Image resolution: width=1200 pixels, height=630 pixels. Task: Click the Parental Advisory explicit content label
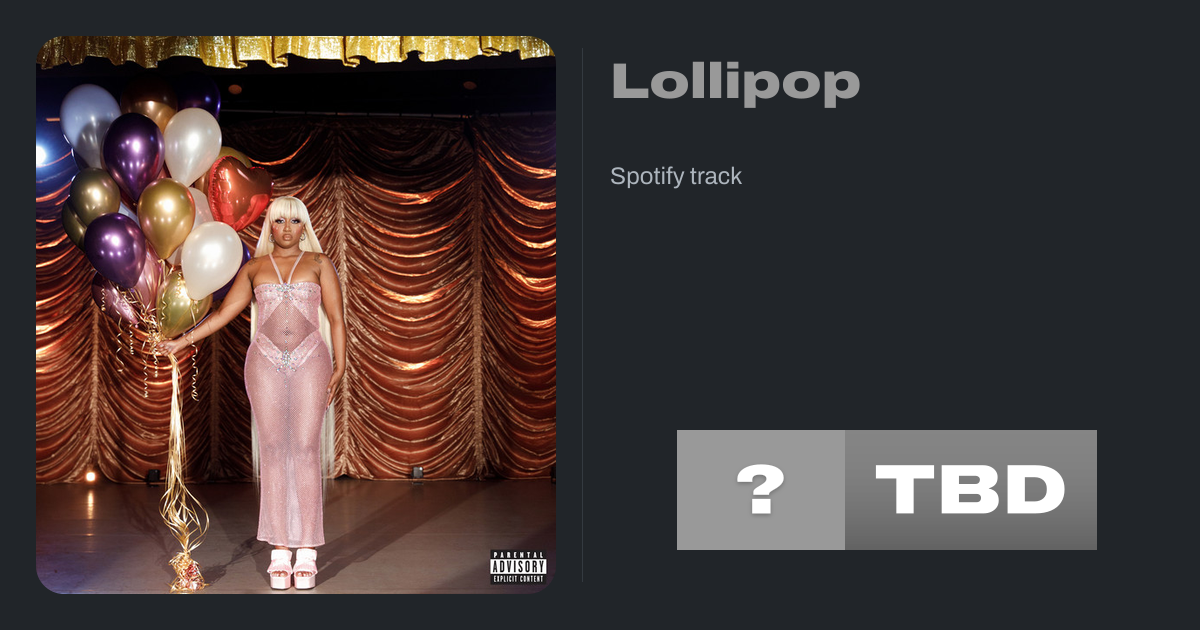click(518, 567)
